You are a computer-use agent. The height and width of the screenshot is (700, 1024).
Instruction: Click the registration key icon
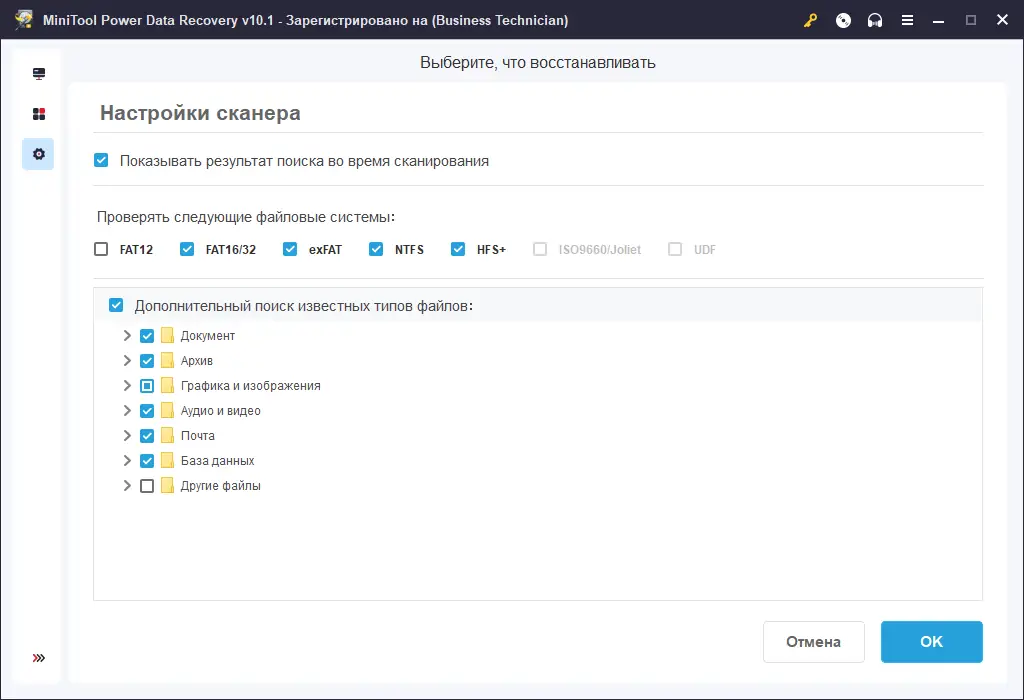(810, 20)
